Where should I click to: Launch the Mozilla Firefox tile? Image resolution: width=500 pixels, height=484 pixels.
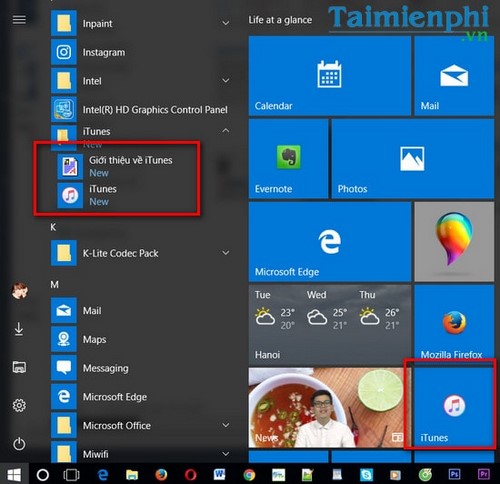(x=454, y=324)
